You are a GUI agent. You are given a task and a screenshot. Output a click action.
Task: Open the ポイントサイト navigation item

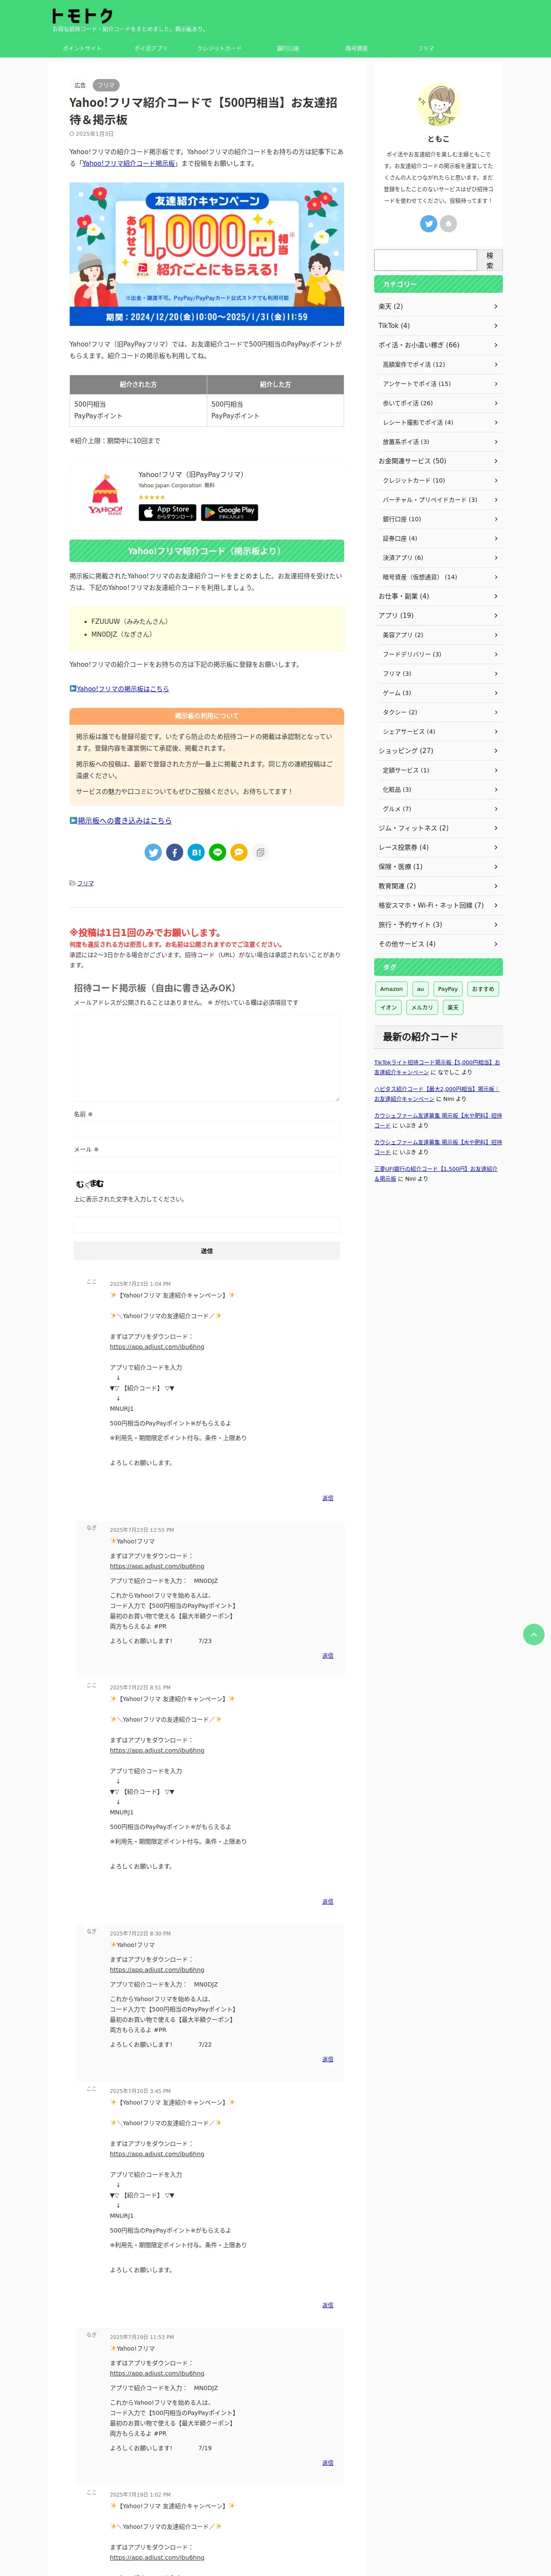[82, 48]
